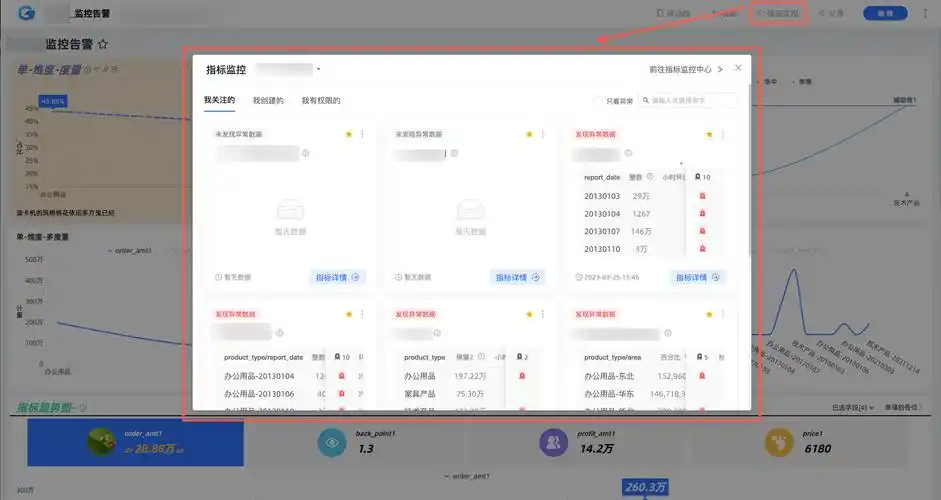Click the alarm bell in the 20130104 row
The height and width of the screenshot is (500, 941).
702,214
